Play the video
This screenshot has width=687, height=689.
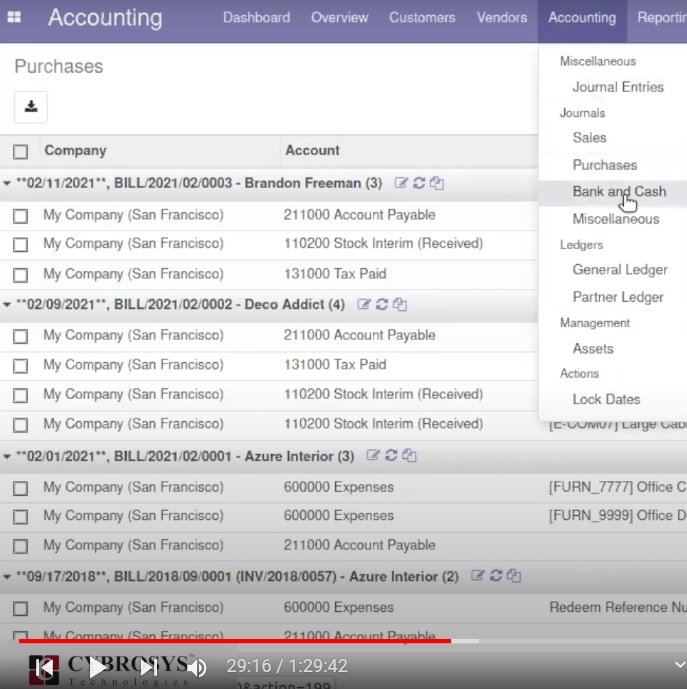pos(98,667)
